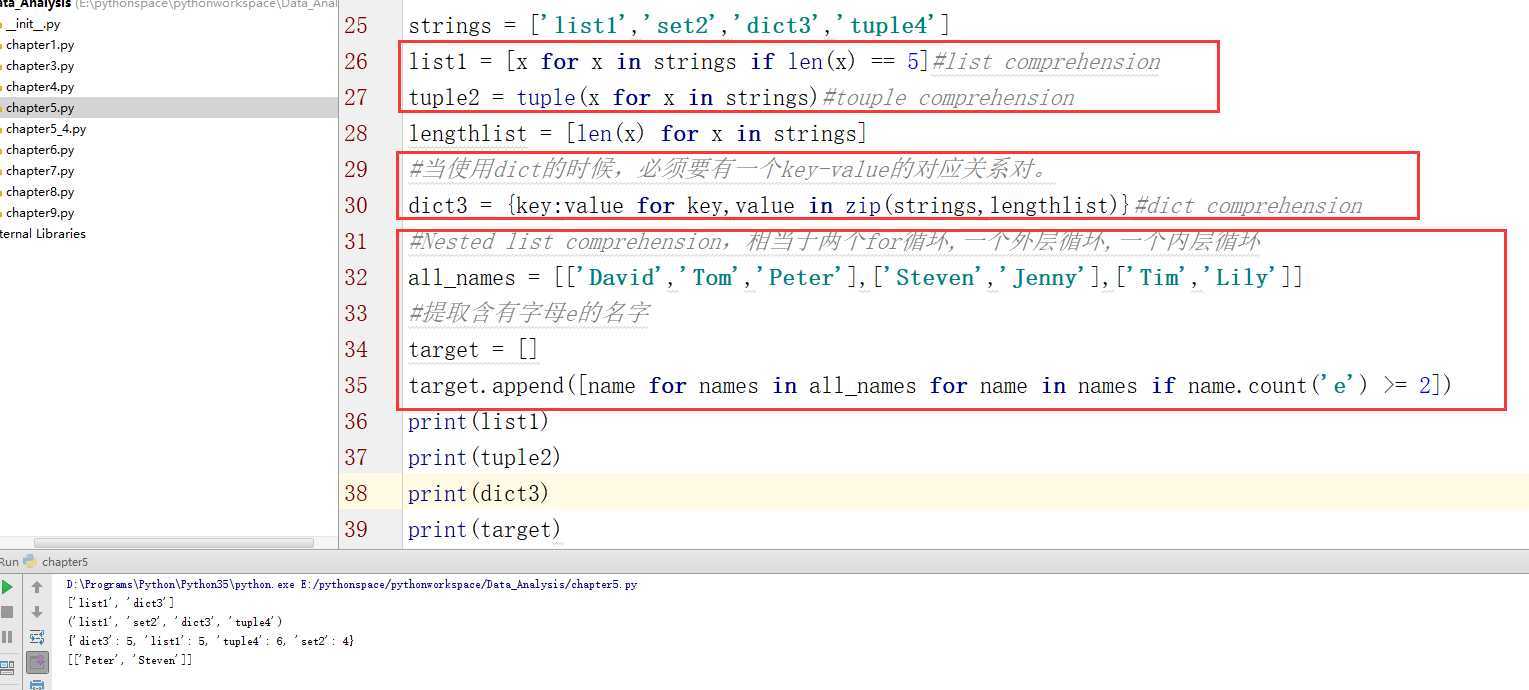Click the '#list comprehension' comment
This screenshot has height=690, width=1529.
1046,62
